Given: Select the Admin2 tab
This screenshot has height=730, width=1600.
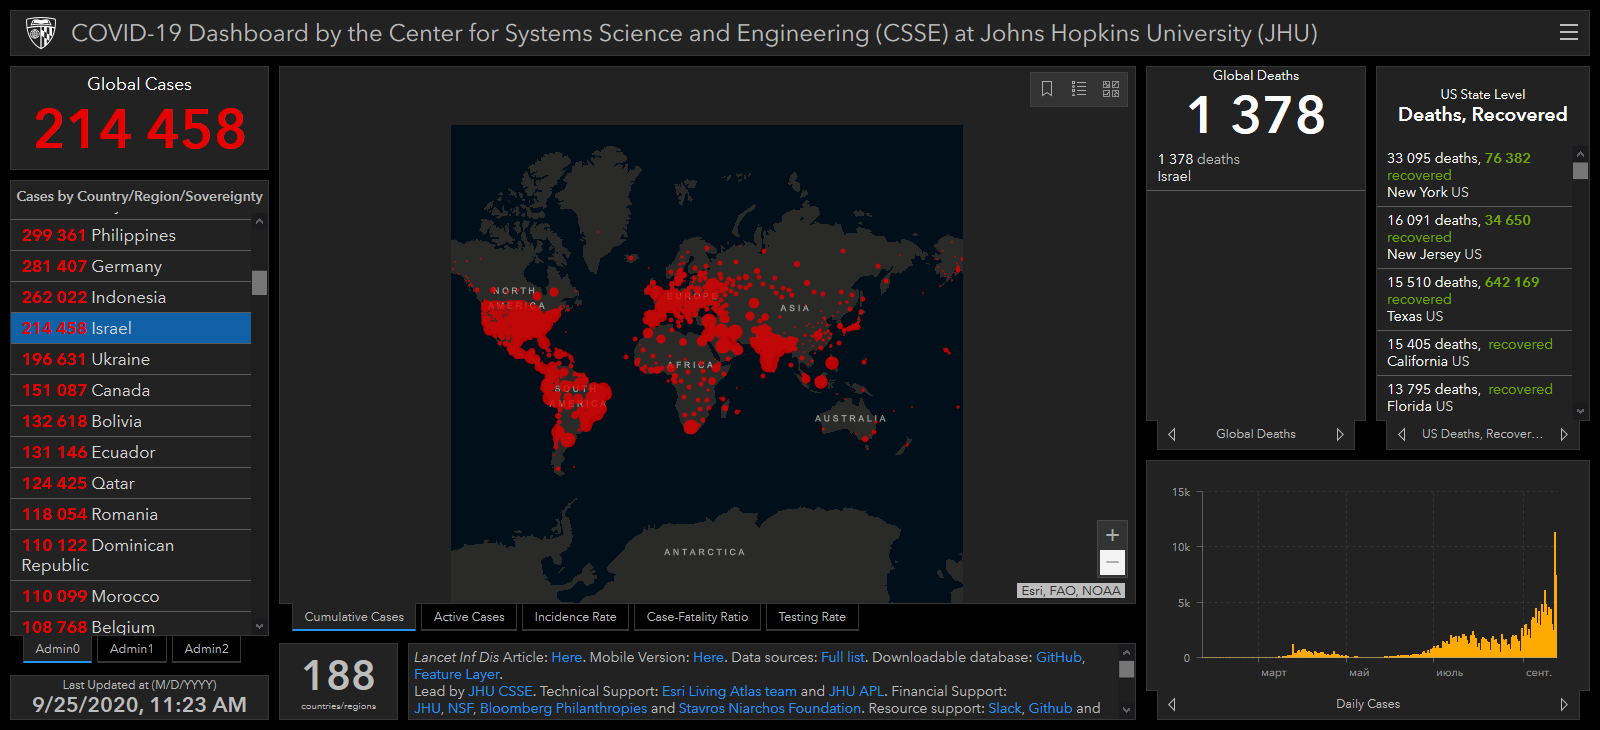Looking at the screenshot, I should click(x=206, y=649).
